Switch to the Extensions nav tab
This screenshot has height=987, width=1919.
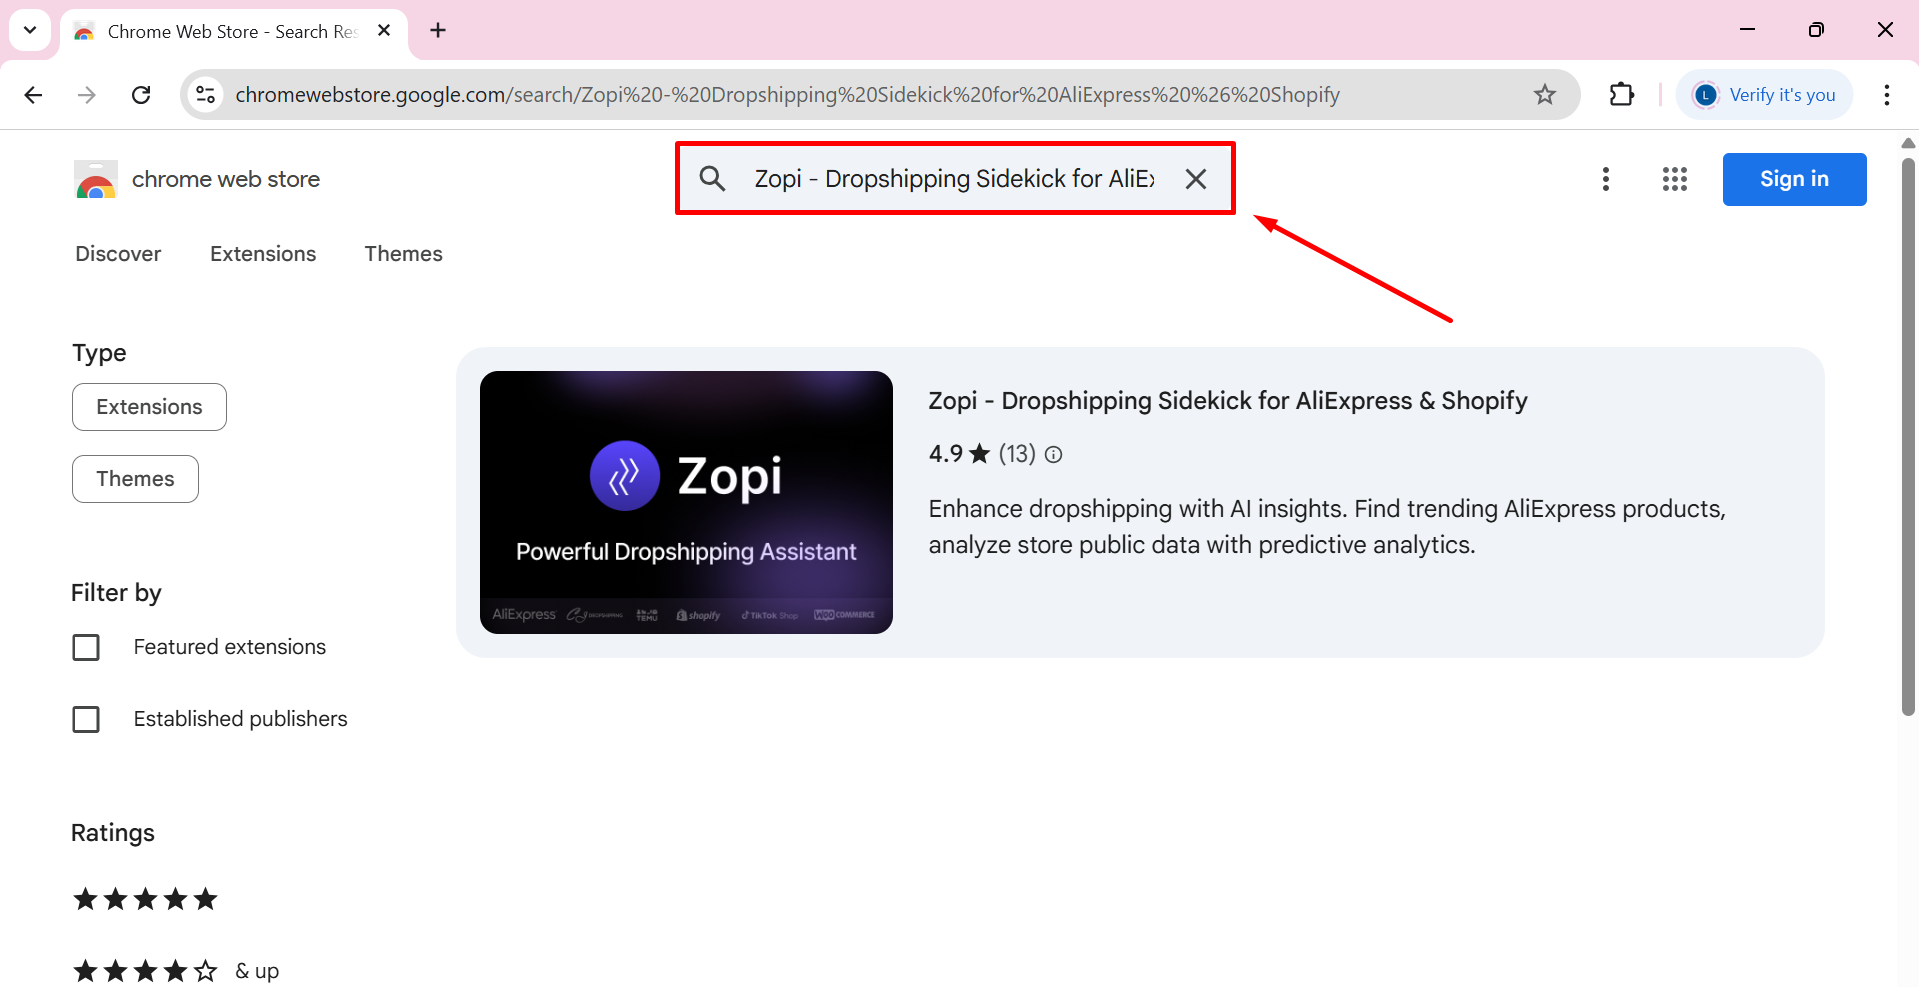coord(263,254)
